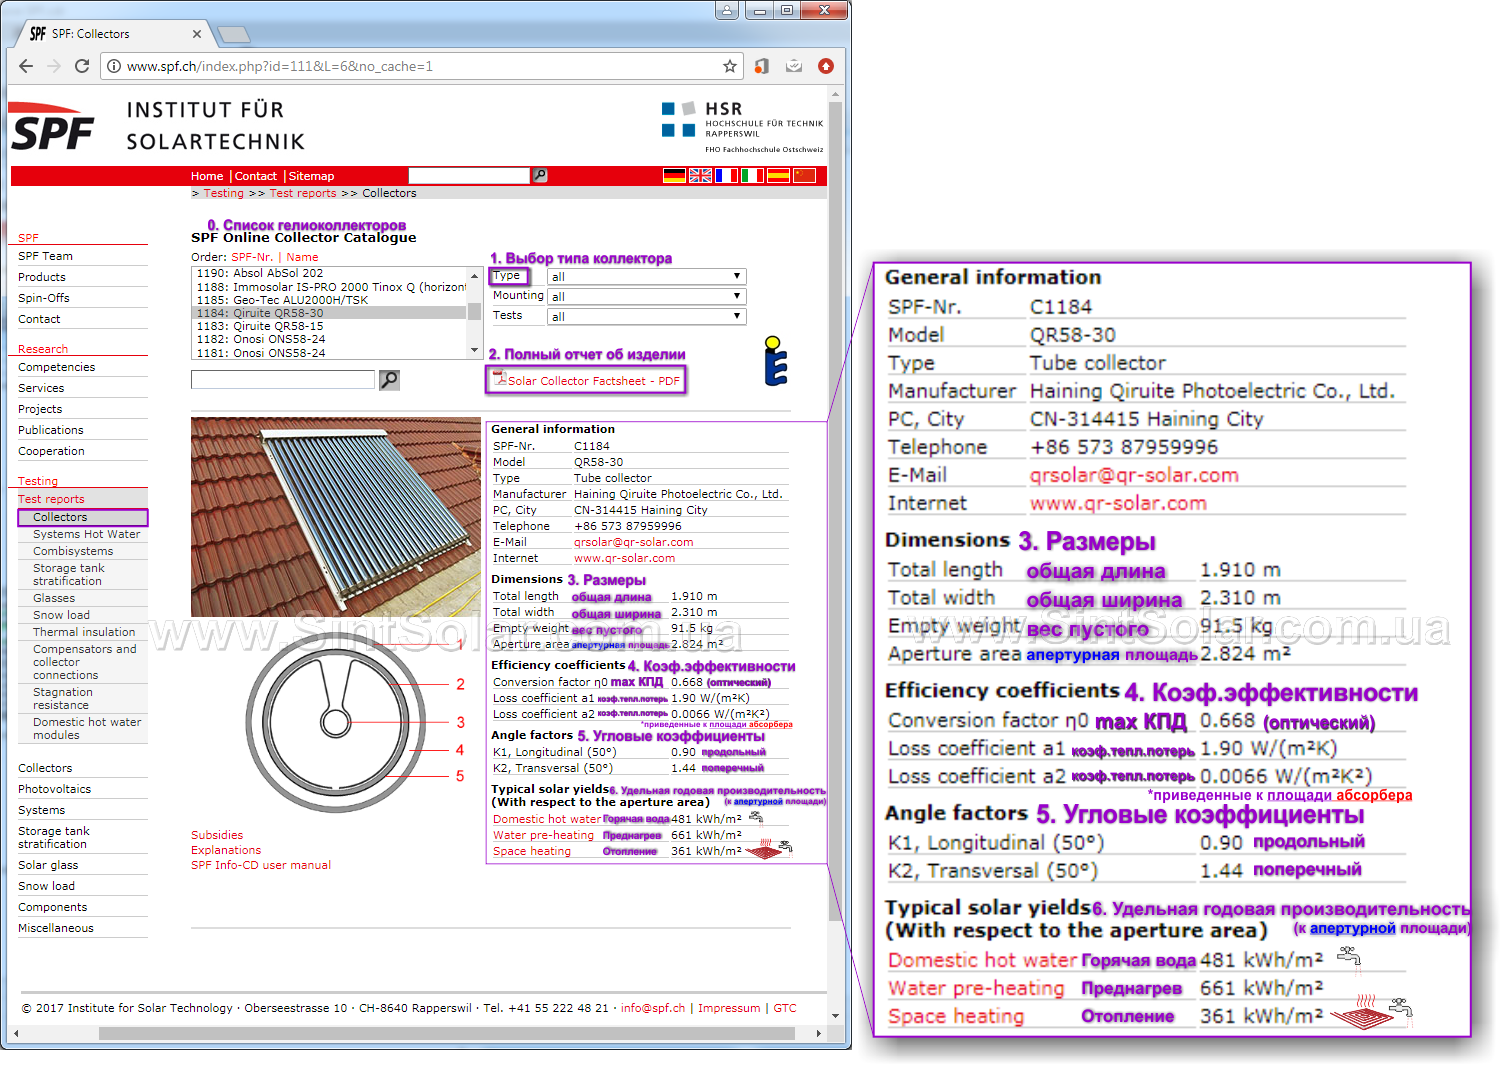The width and height of the screenshot is (1501, 1065).
Task: Click the gray cast-like extension icon
Action: (794, 66)
